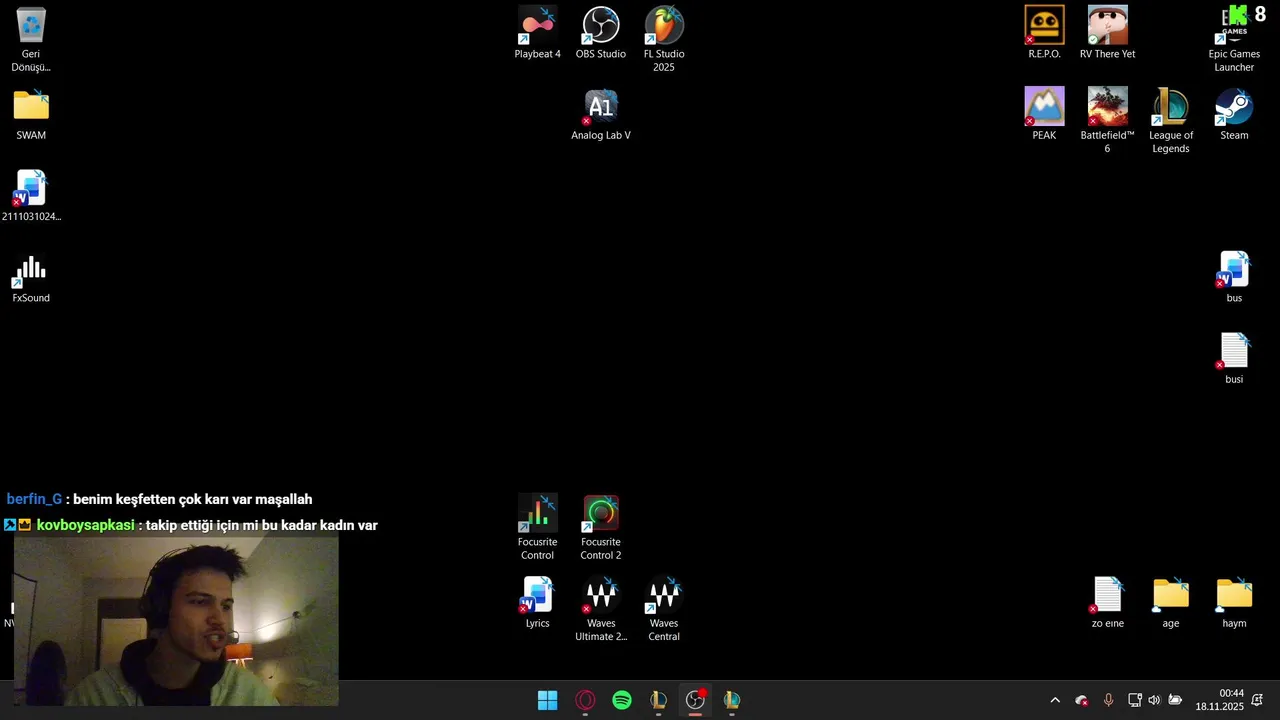The width and height of the screenshot is (1280, 720).
Task: Switch to OBS recording in taskbar
Action: click(695, 700)
